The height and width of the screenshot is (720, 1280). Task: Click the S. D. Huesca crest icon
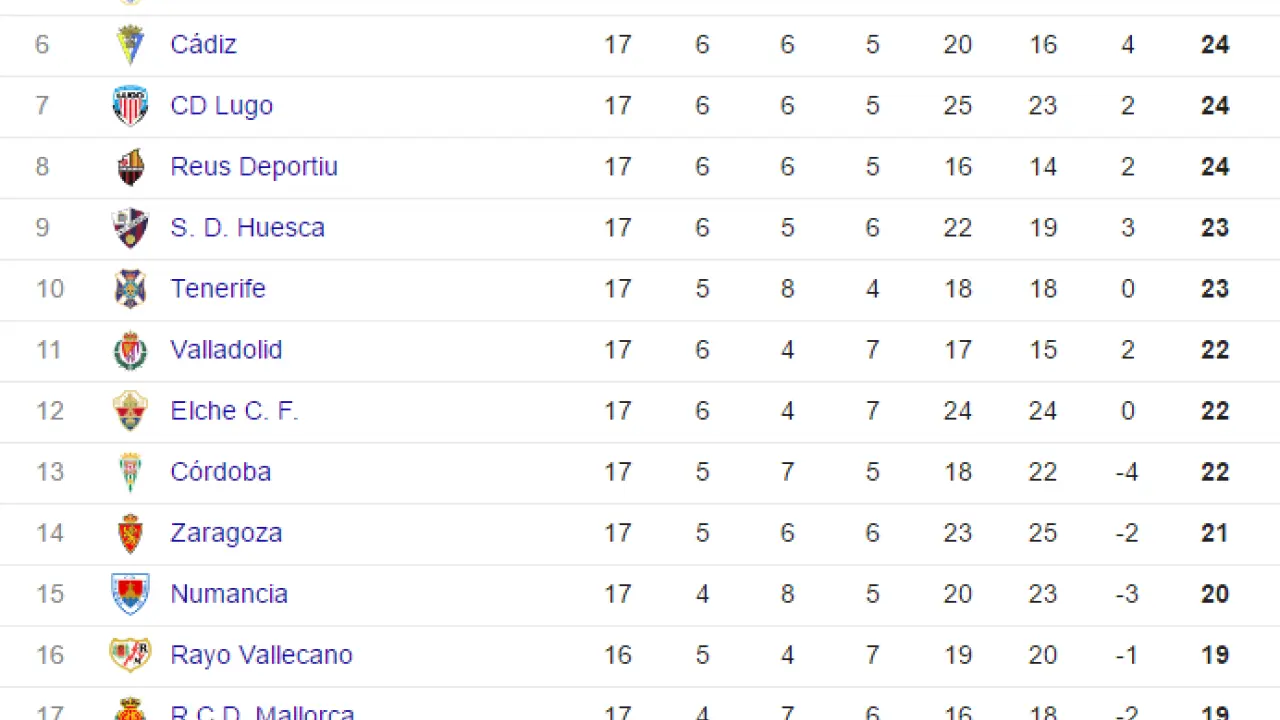click(x=130, y=228)
